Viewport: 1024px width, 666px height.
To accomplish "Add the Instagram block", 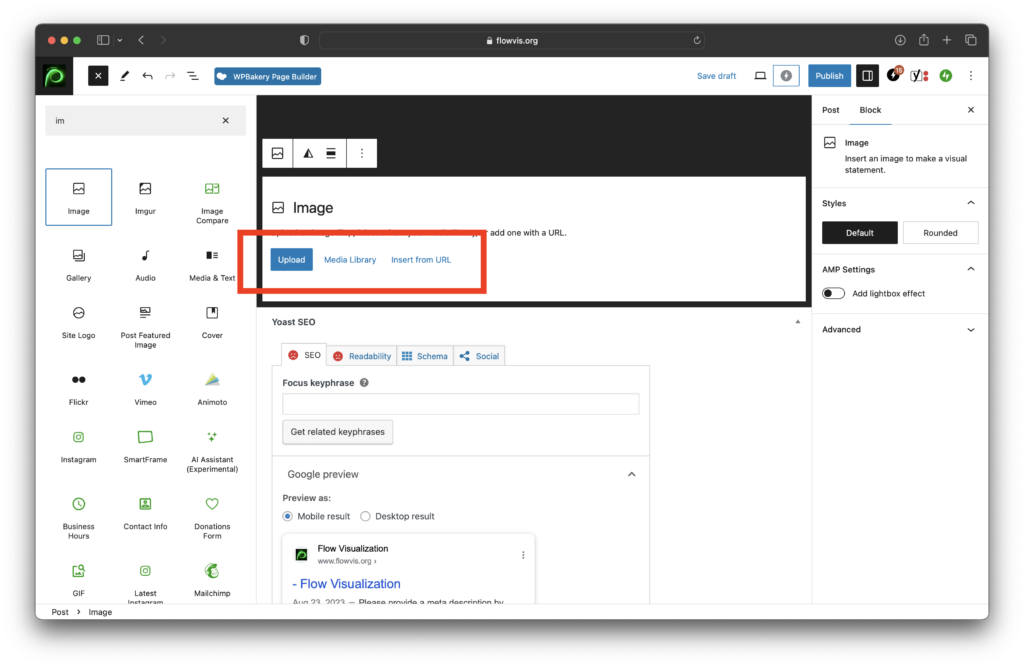I will point(78,437).
